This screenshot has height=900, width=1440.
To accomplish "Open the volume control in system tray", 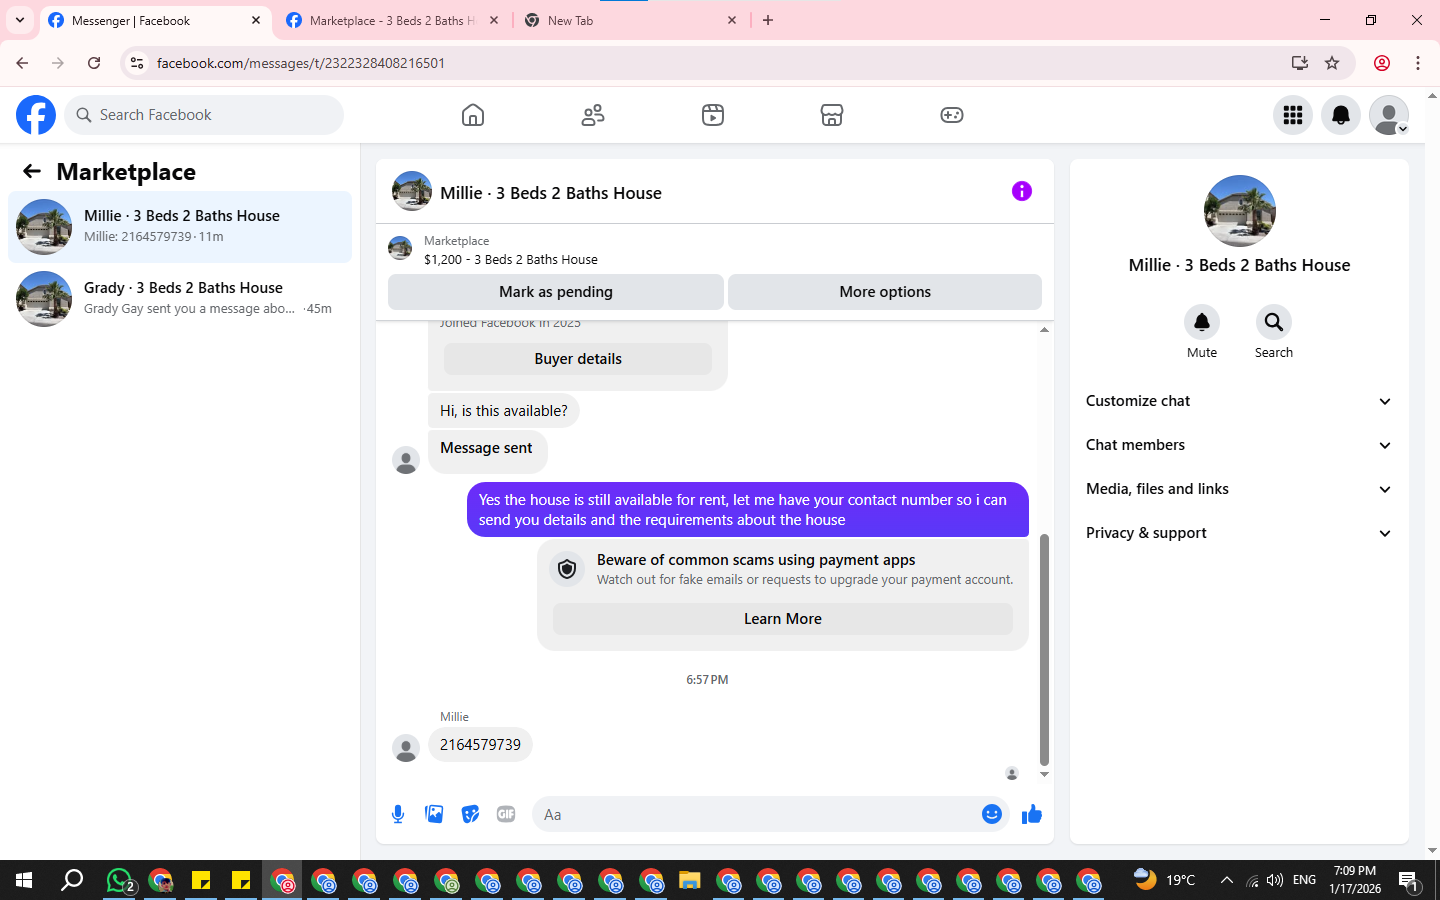I will pos(1275,880).
